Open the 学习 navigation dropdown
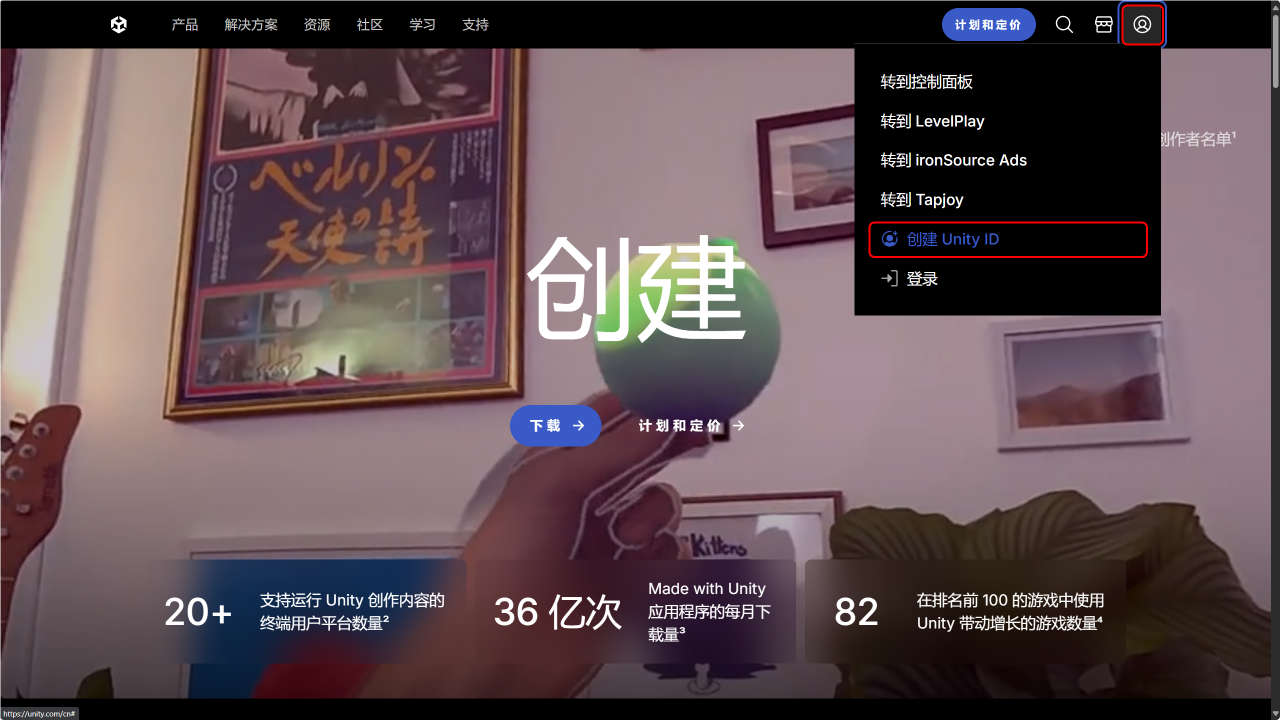 click(x=423, y=25)
